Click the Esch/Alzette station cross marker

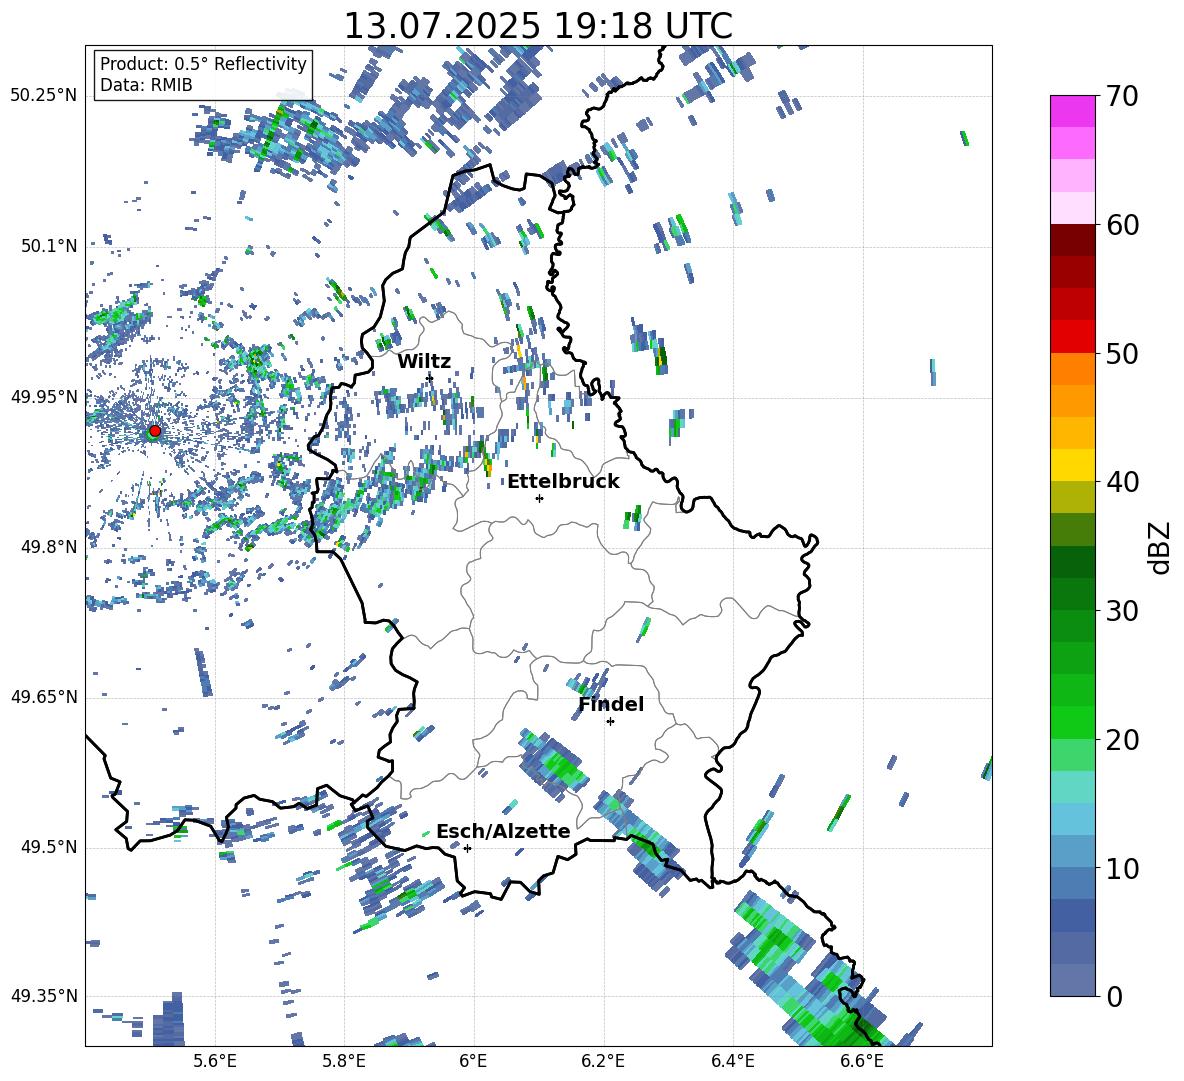point(467,848)
